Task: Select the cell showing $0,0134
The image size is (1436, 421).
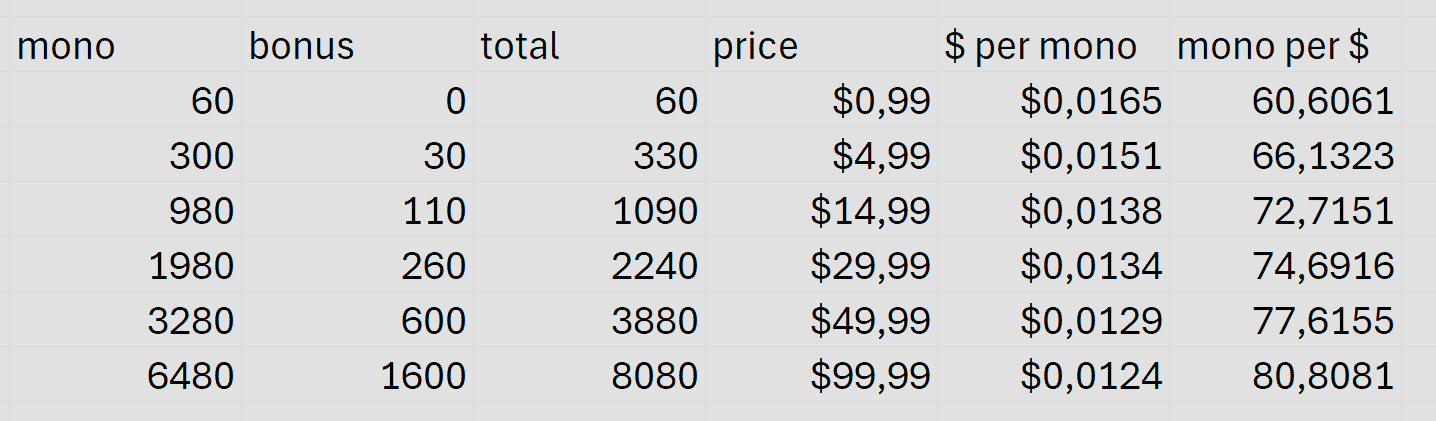Action: point(1053,266)
